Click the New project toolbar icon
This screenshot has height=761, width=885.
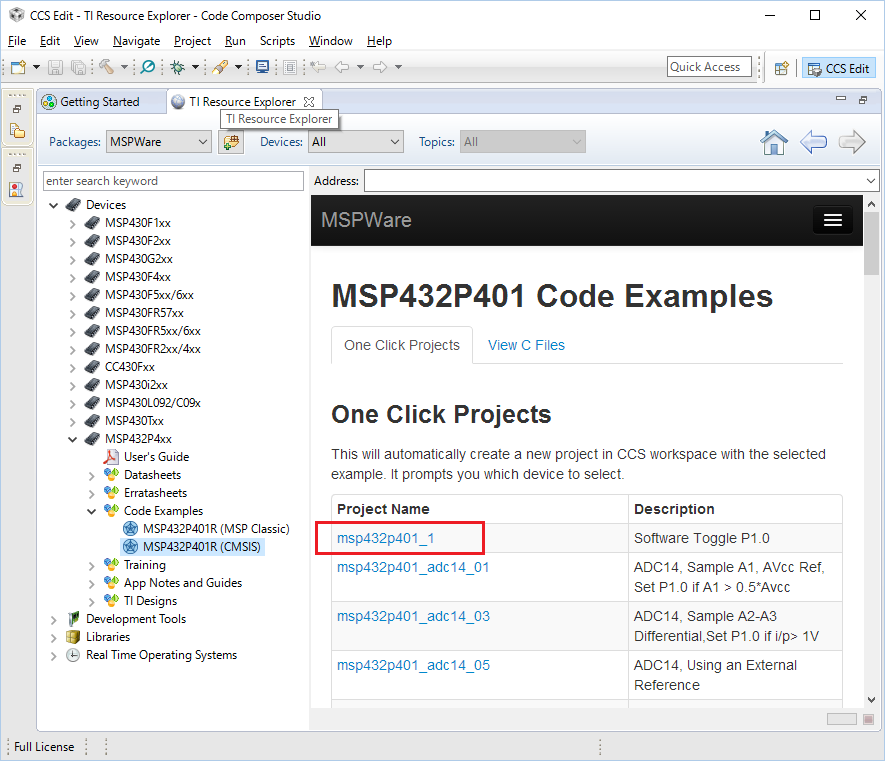coord(18,67)
